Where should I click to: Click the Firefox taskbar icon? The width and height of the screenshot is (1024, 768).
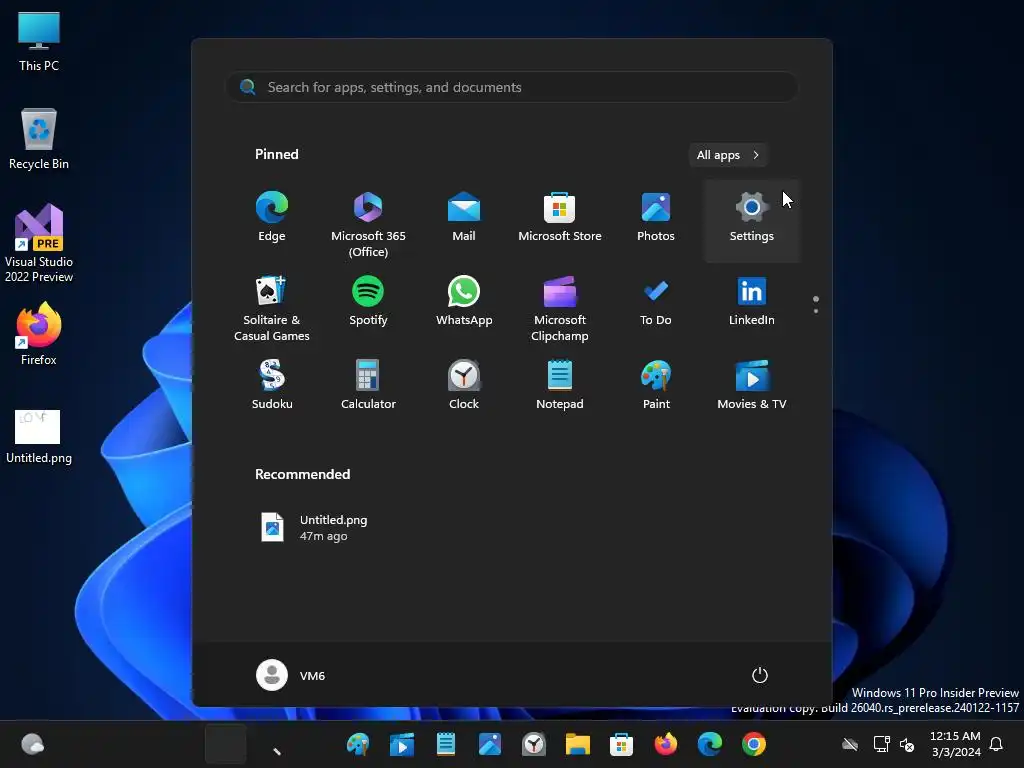coord(665,744)
